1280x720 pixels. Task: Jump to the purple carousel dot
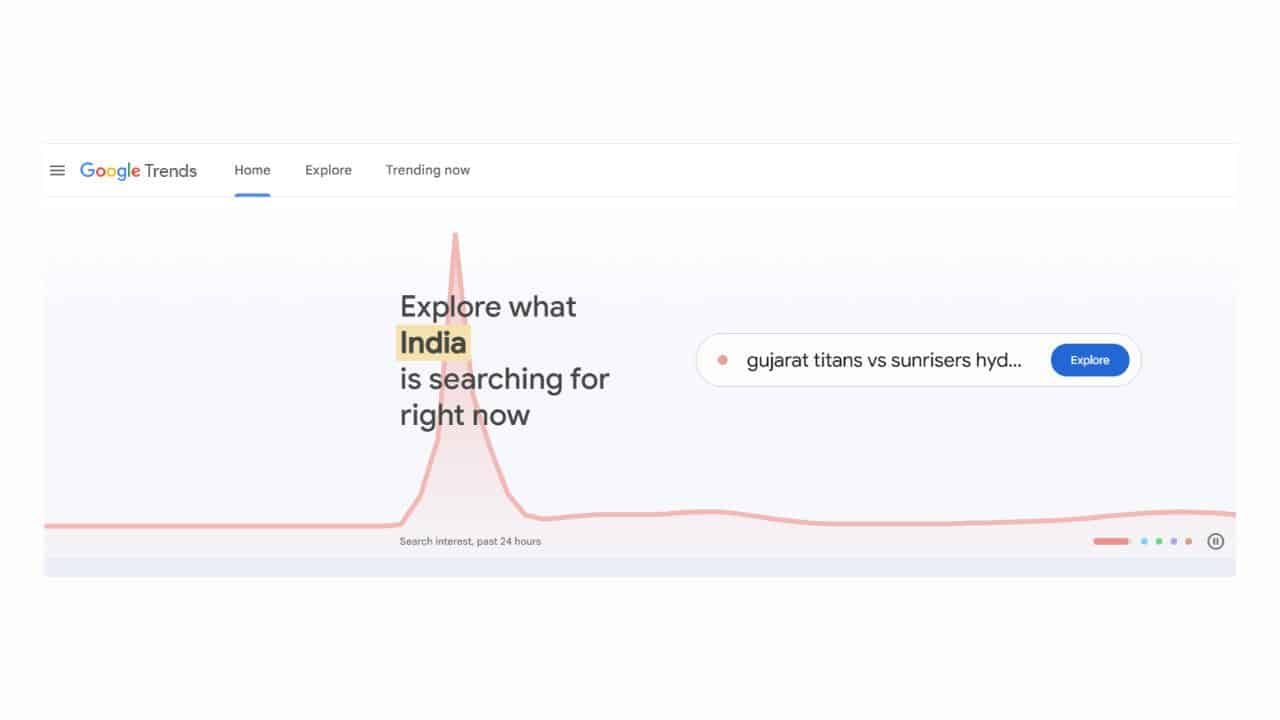[x=1174, y=541]
